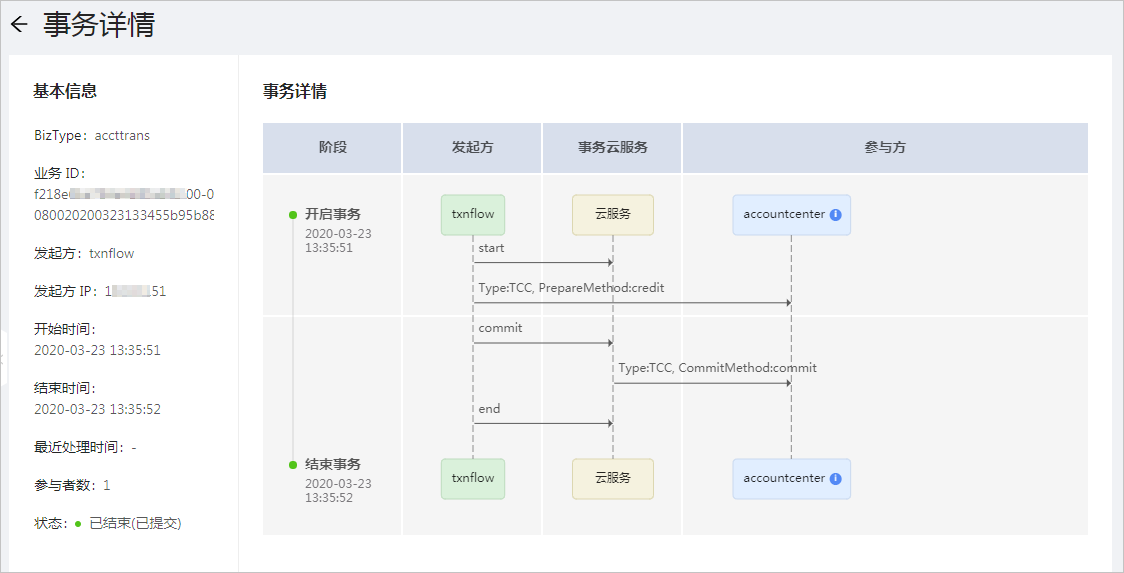This screenshot has width=1124, height=573.
Task: Click start time value 2020-03-23 13:35:51
Action: tap(97, 351)
